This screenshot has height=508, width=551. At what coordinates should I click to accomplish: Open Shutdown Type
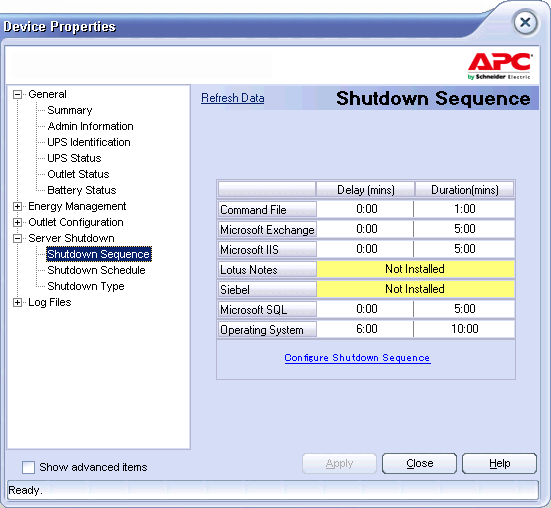86,286
